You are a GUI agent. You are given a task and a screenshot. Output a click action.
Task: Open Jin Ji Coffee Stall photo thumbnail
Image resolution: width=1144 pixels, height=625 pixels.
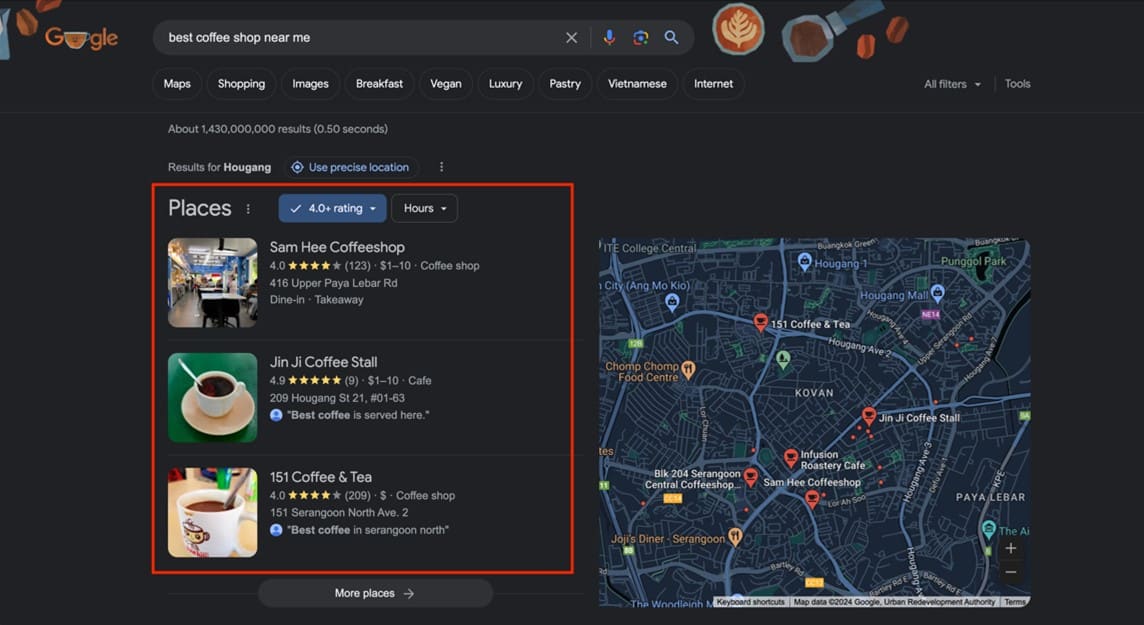coord(212,397)
